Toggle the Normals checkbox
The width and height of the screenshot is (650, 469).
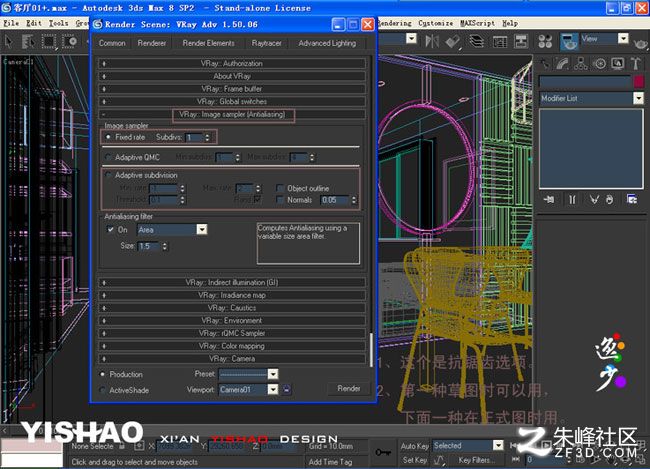click(x=280, y=200)
